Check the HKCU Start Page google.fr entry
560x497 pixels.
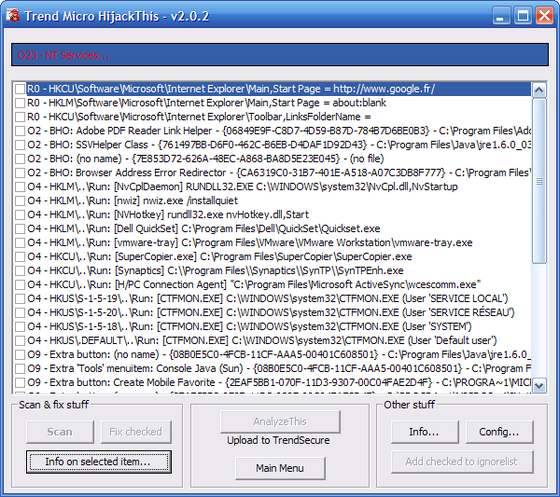tap(20, 89)
